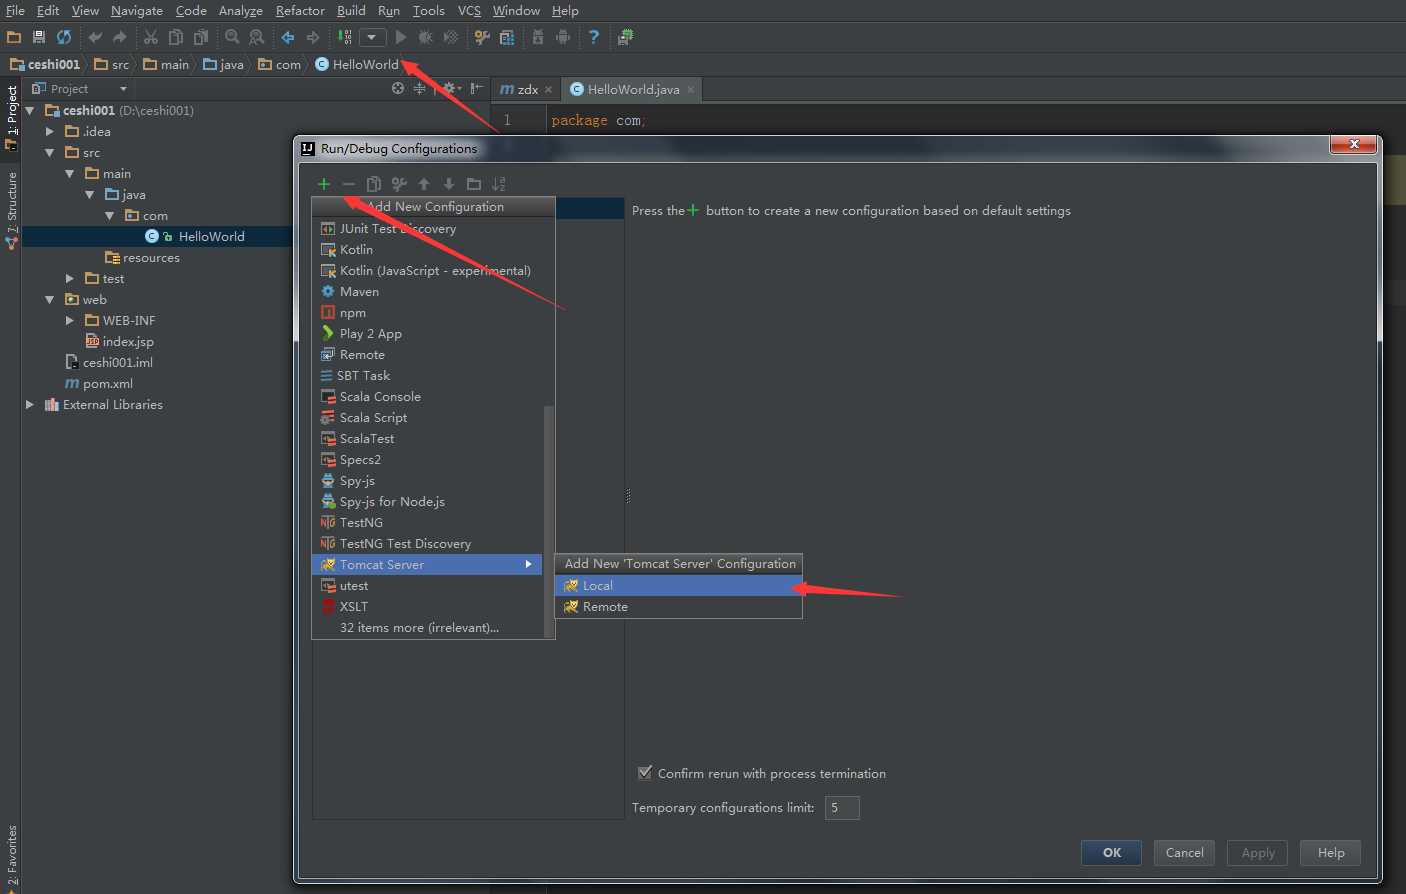
Task: Open the Refactor menu
Action: 300,10
